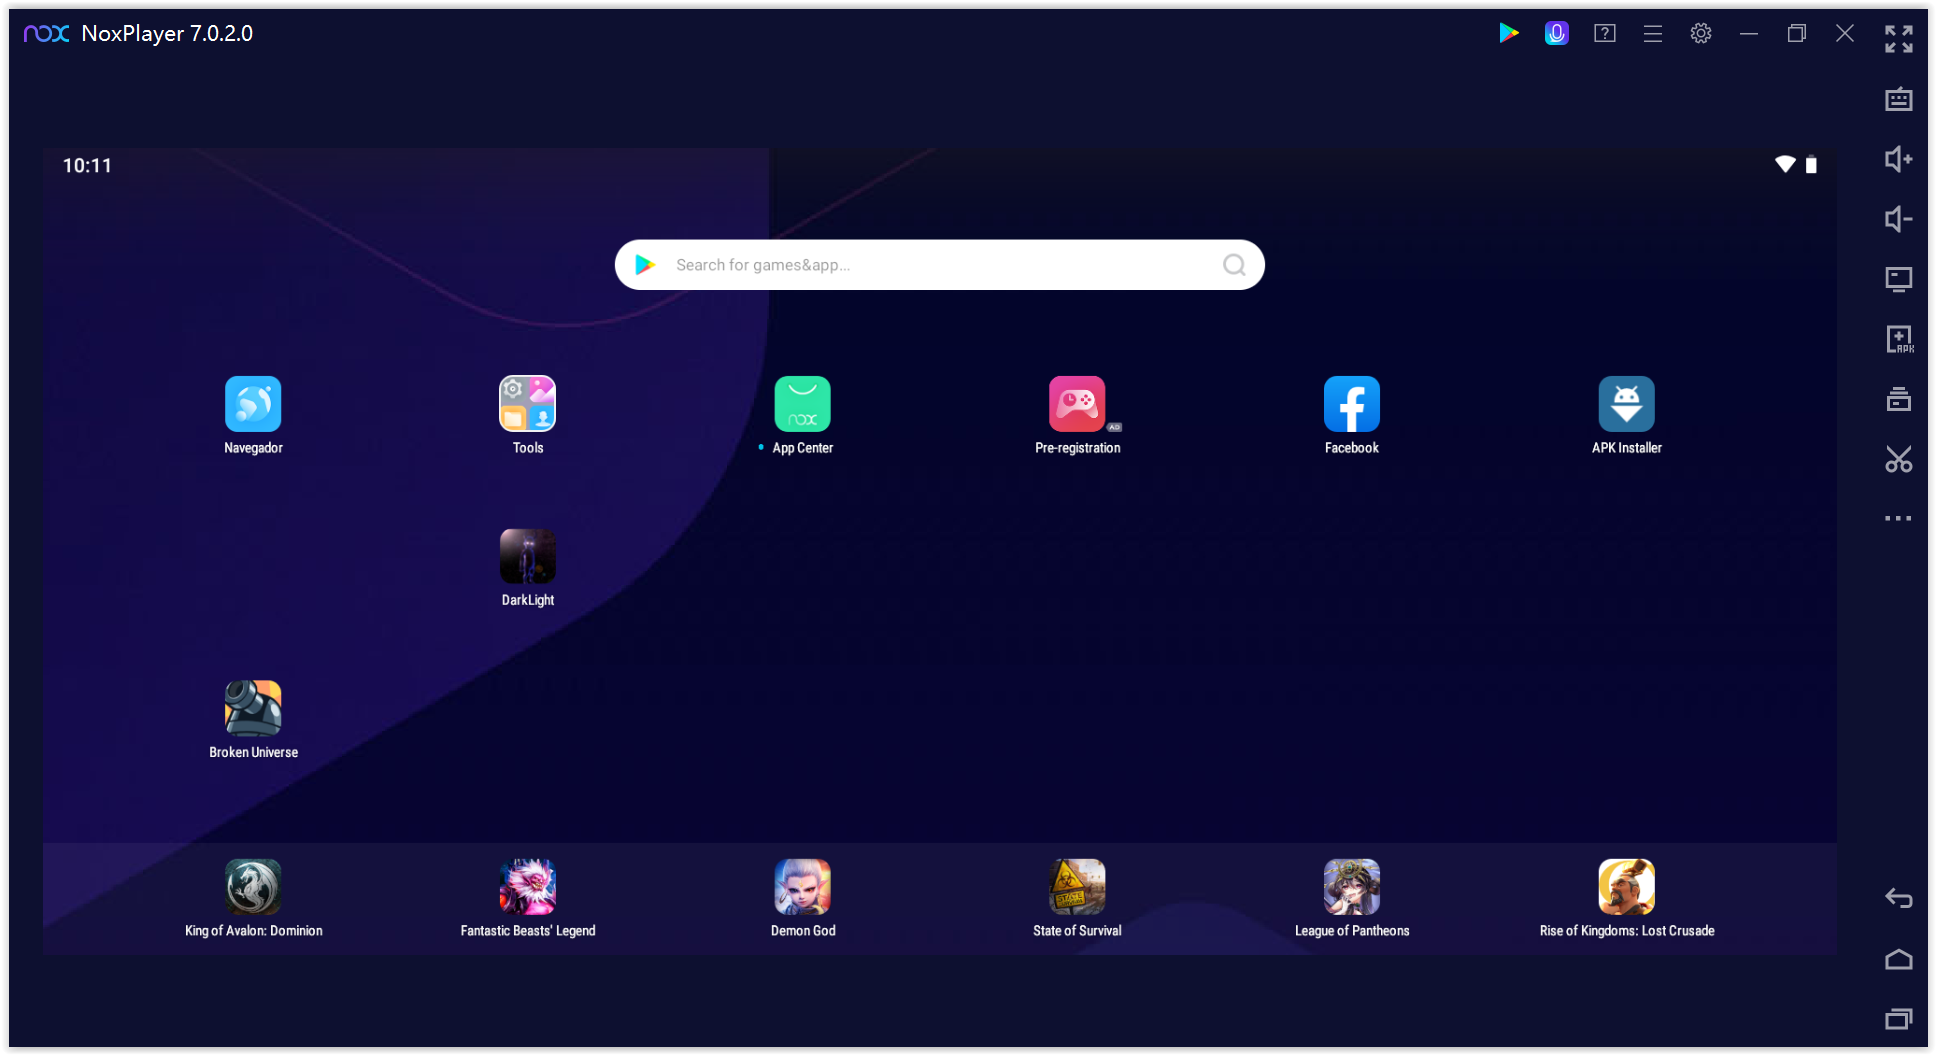The image size is (1936, 1055).
Task: Open the Pre-registration app
Action: [x=1077, y=404]
